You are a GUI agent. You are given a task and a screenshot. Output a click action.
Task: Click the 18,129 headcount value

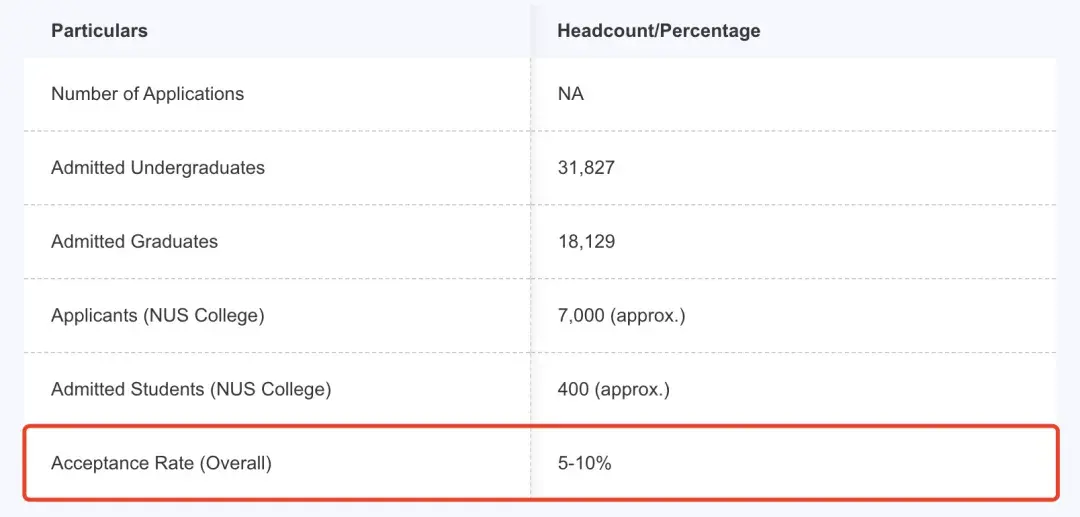tap(586, 241)
